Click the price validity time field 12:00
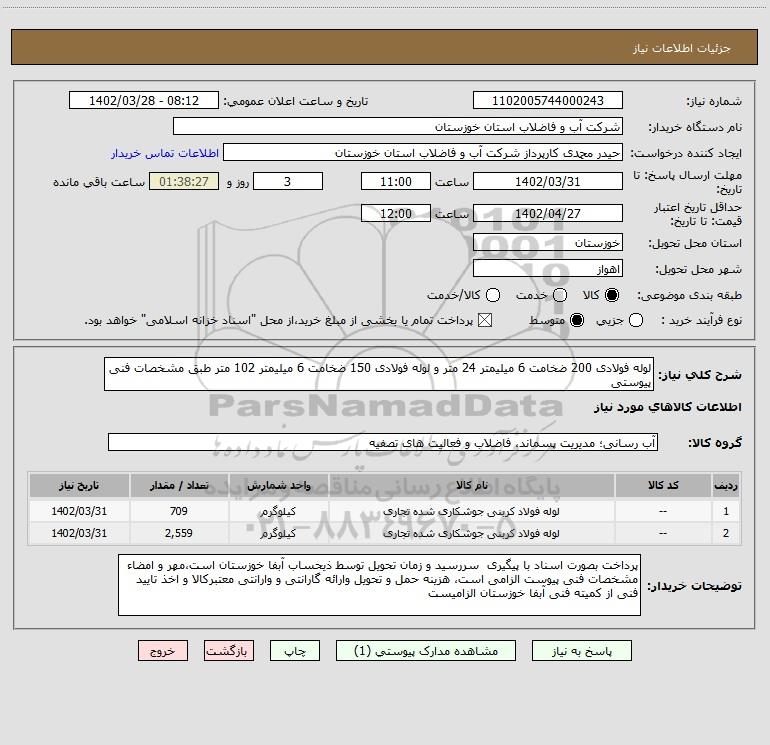 click(x=396, y=213)
